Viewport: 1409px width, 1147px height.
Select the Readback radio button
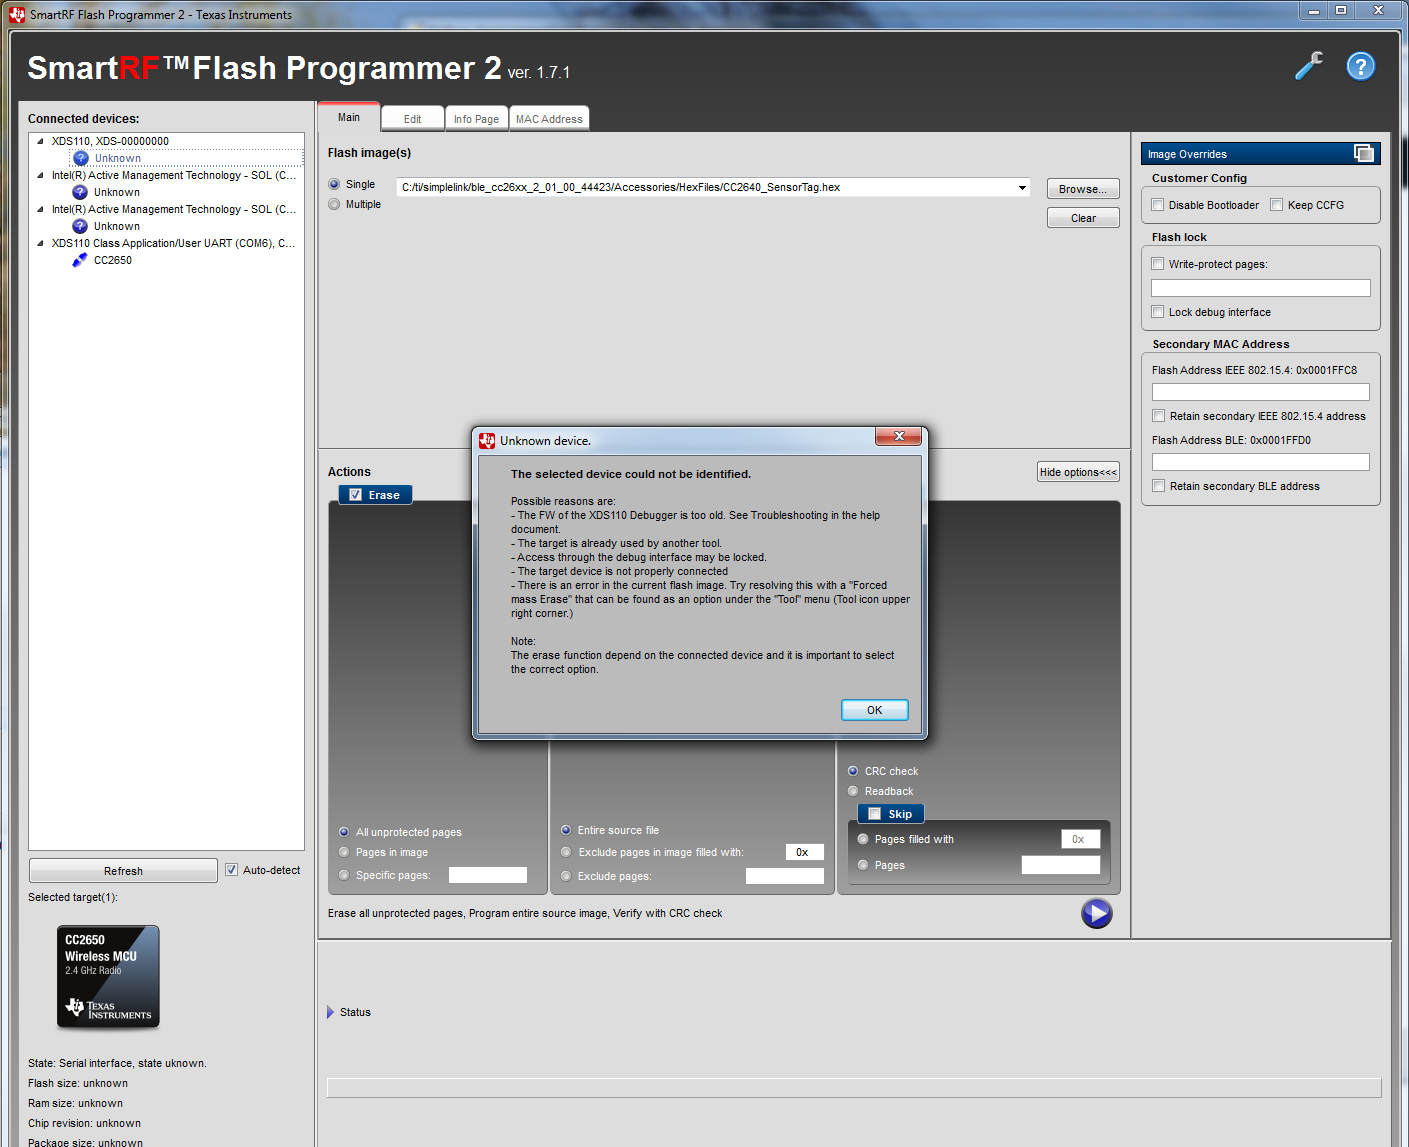pyautogui.click(x=853, y=791)
